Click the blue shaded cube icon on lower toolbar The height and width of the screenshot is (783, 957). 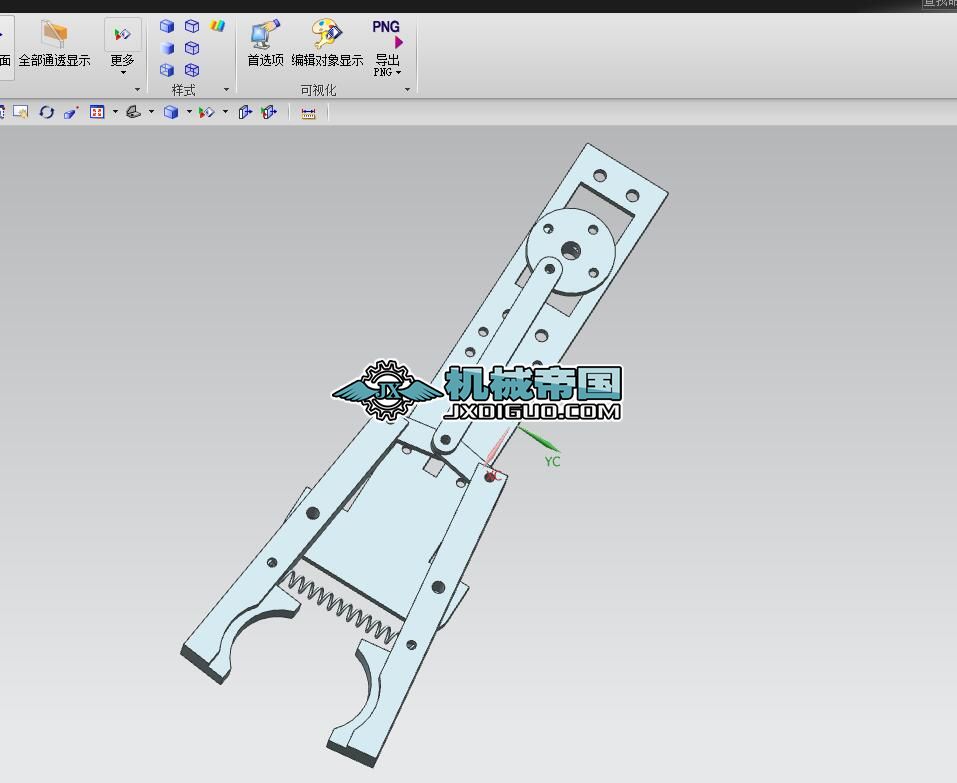169,112
